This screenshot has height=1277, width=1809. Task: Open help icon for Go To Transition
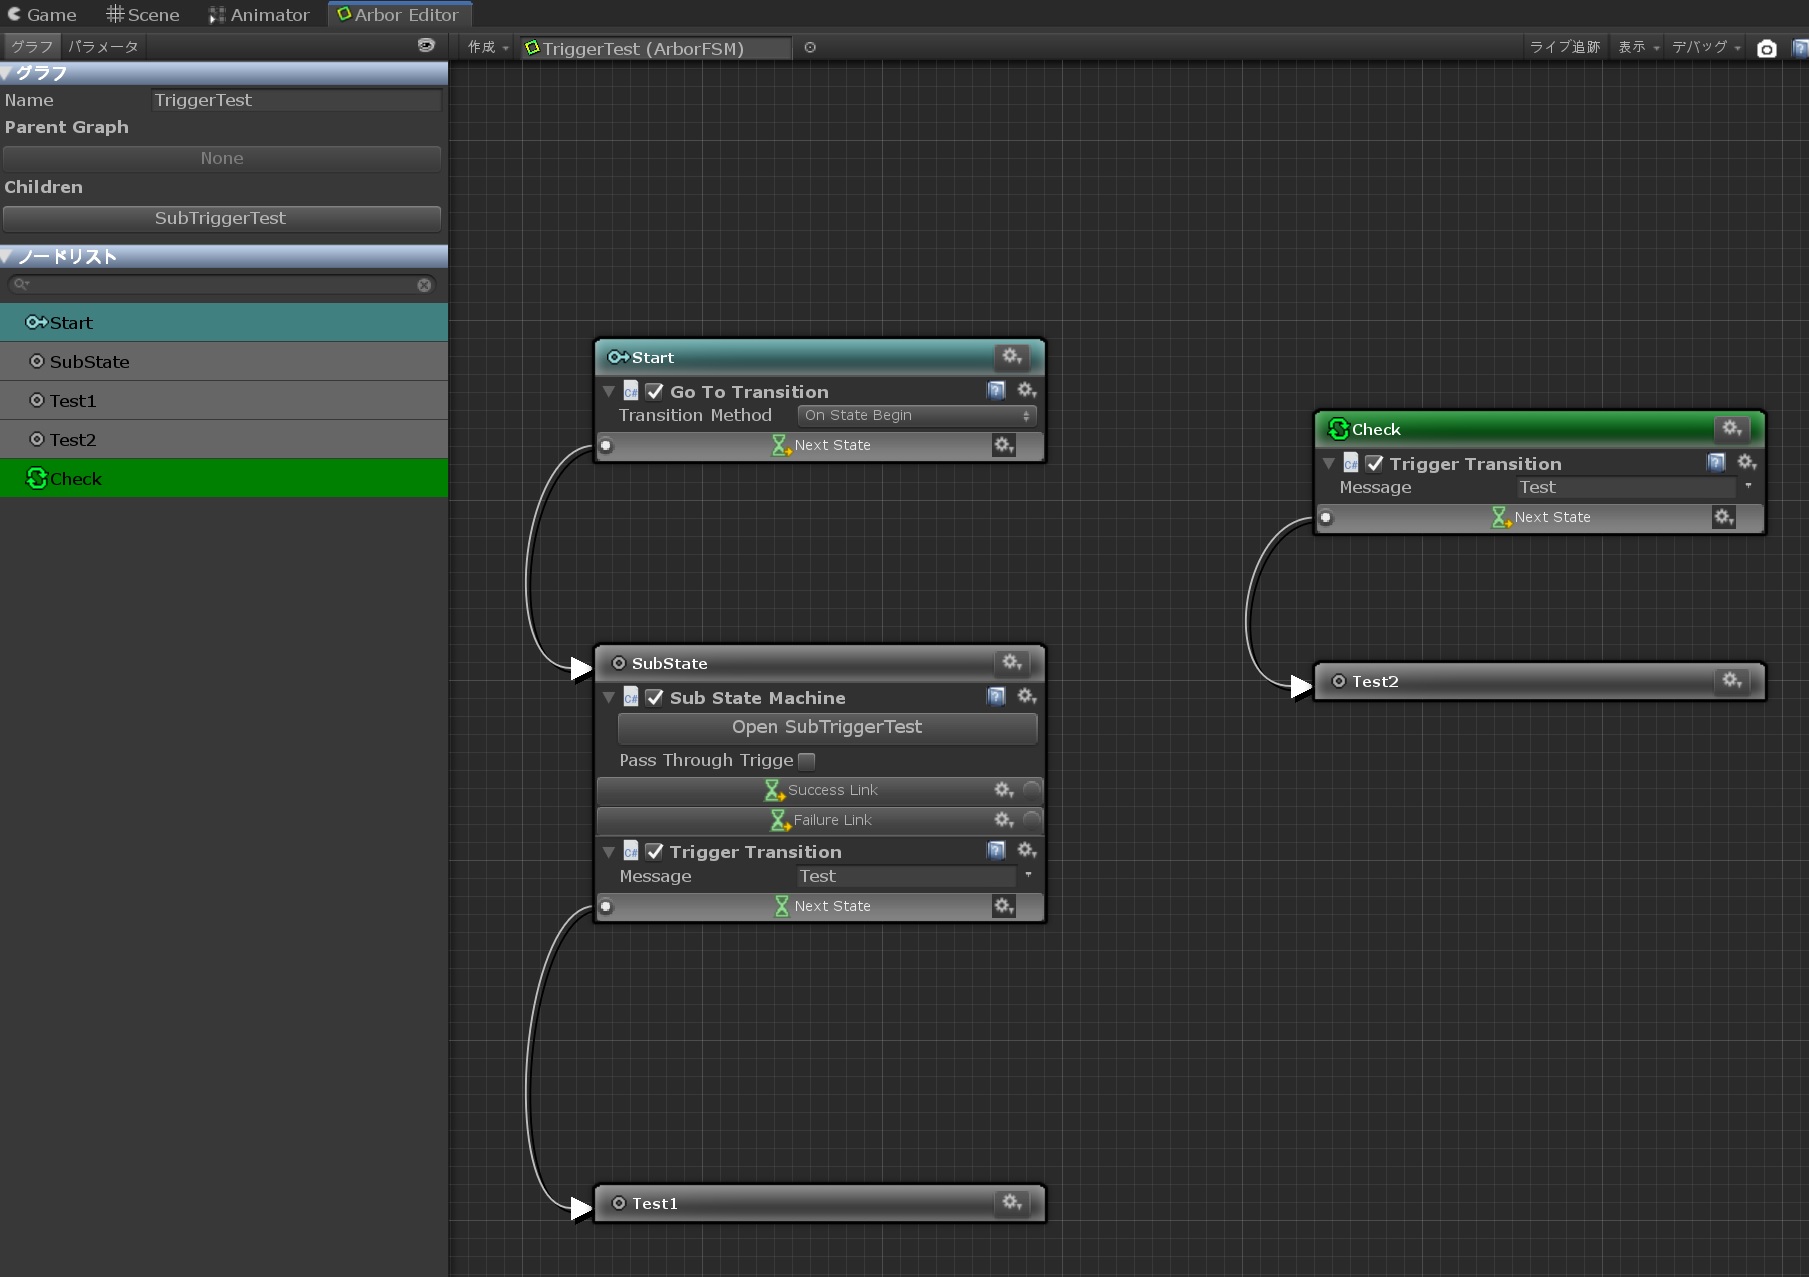coord(996,391)
